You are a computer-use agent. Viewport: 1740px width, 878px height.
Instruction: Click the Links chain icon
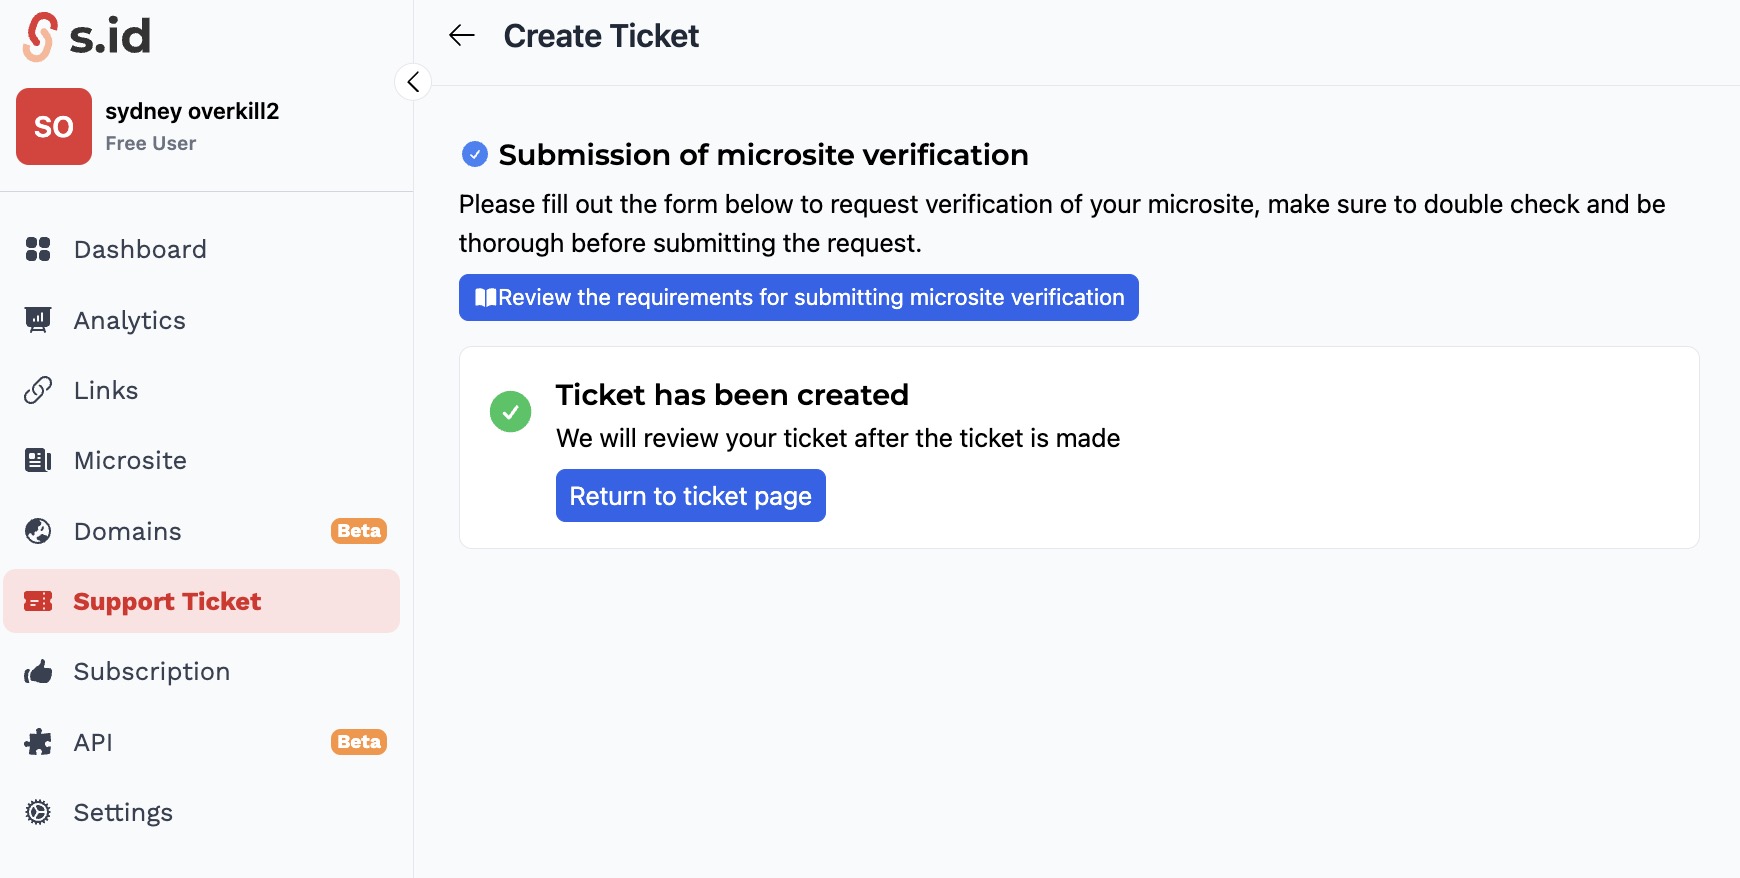pyautogui.click(x=38, y=390)
